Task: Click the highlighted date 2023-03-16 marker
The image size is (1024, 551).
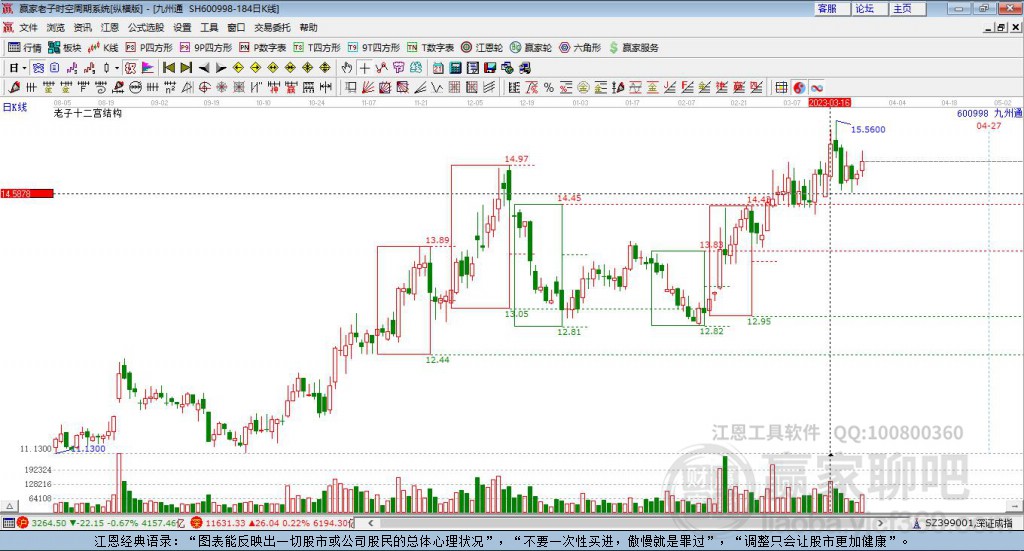Action: coord(829,102)
